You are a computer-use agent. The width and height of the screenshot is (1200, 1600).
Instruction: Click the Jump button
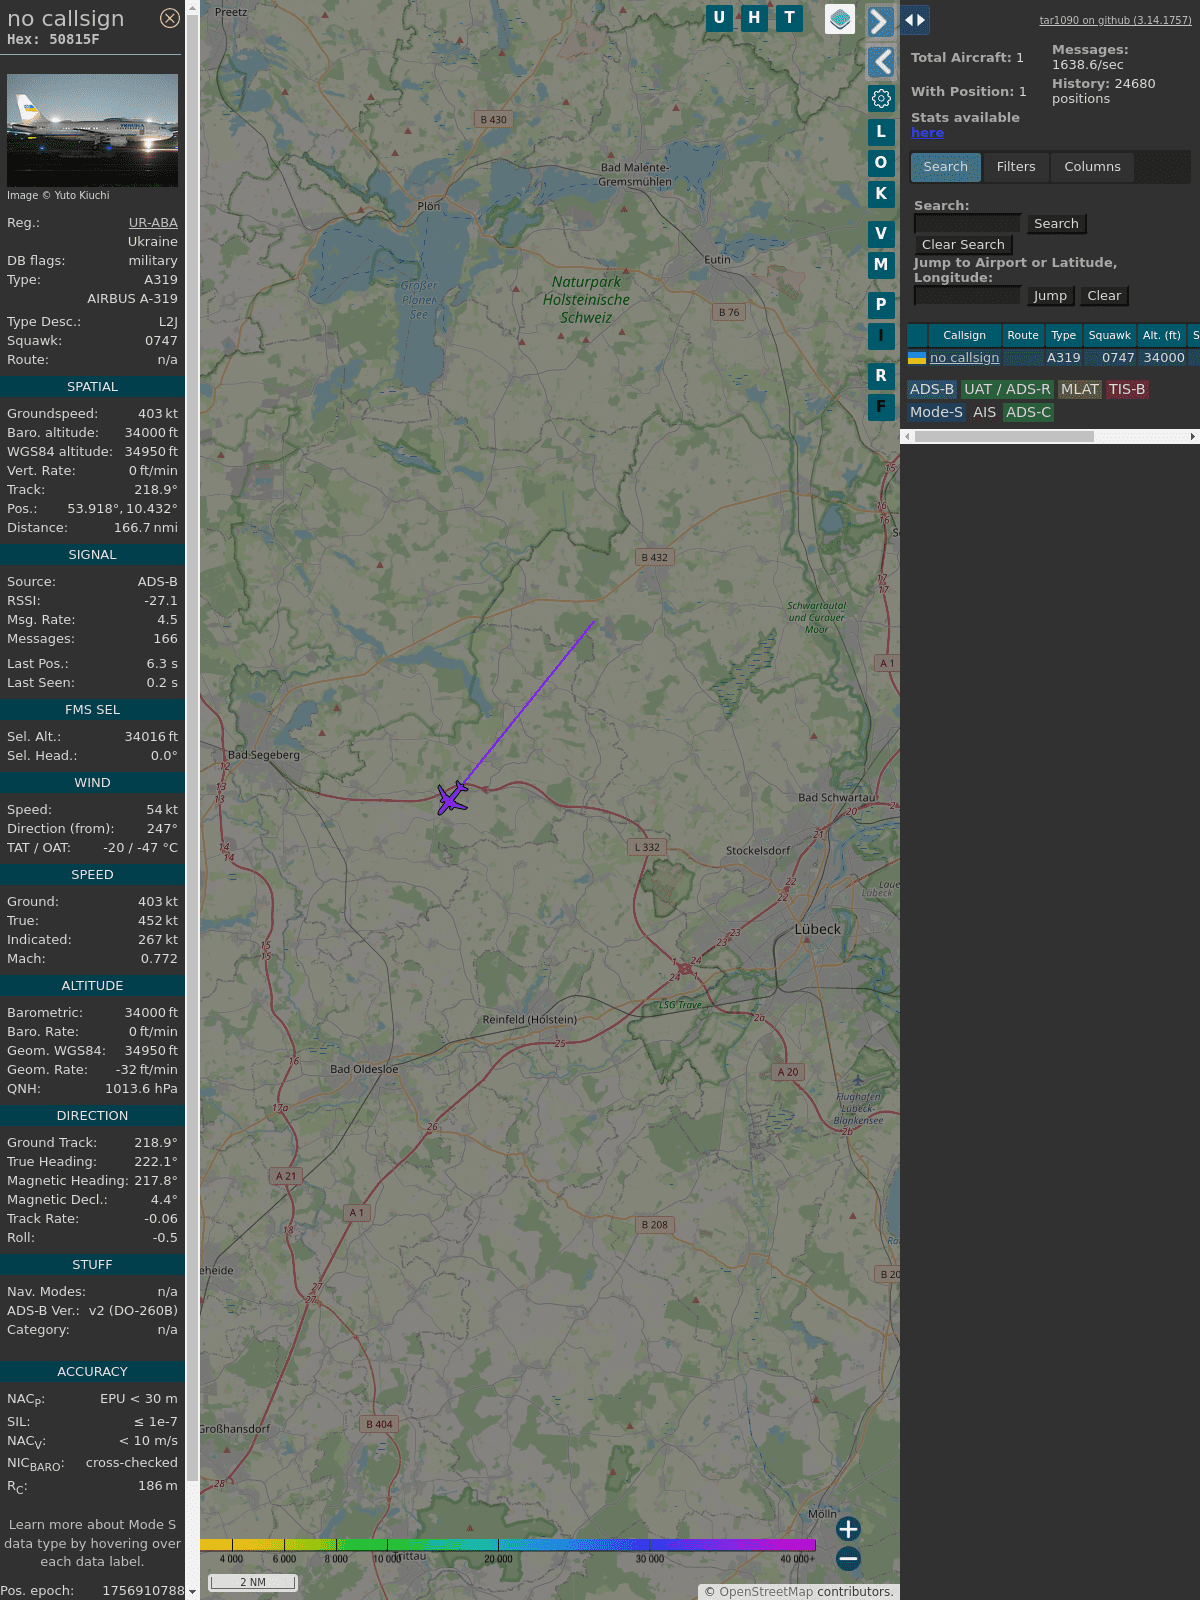pos(1050,296)
